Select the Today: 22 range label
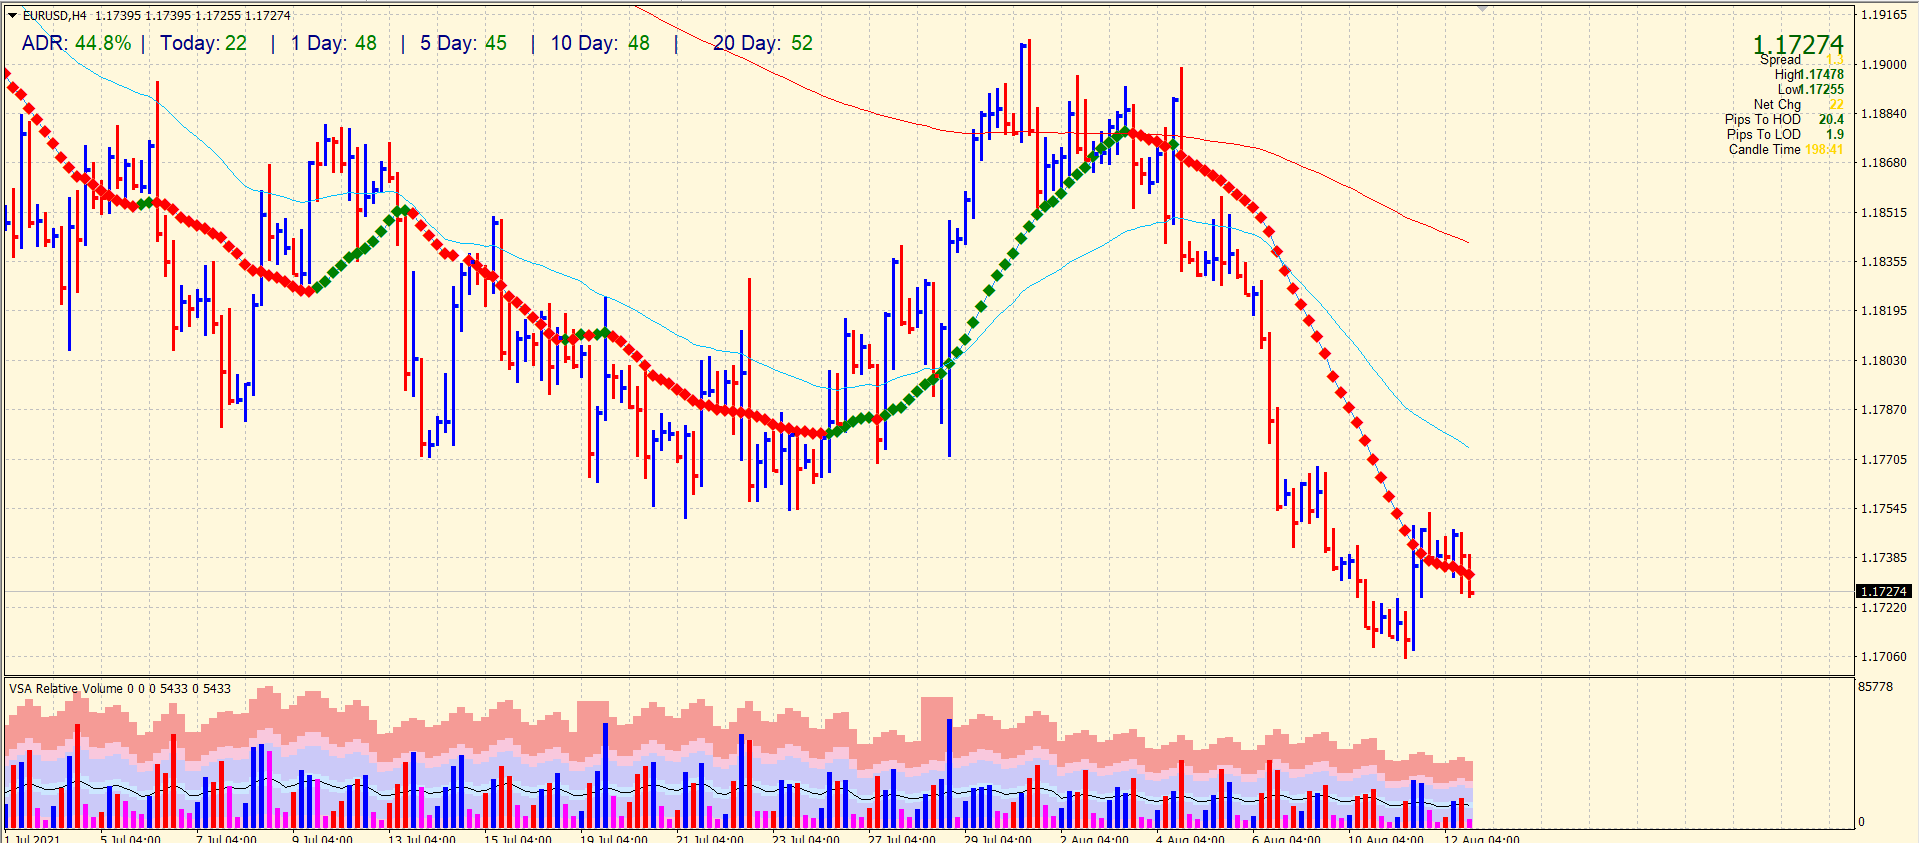This screenshot has height=843, width=1919. coord(203,43)
